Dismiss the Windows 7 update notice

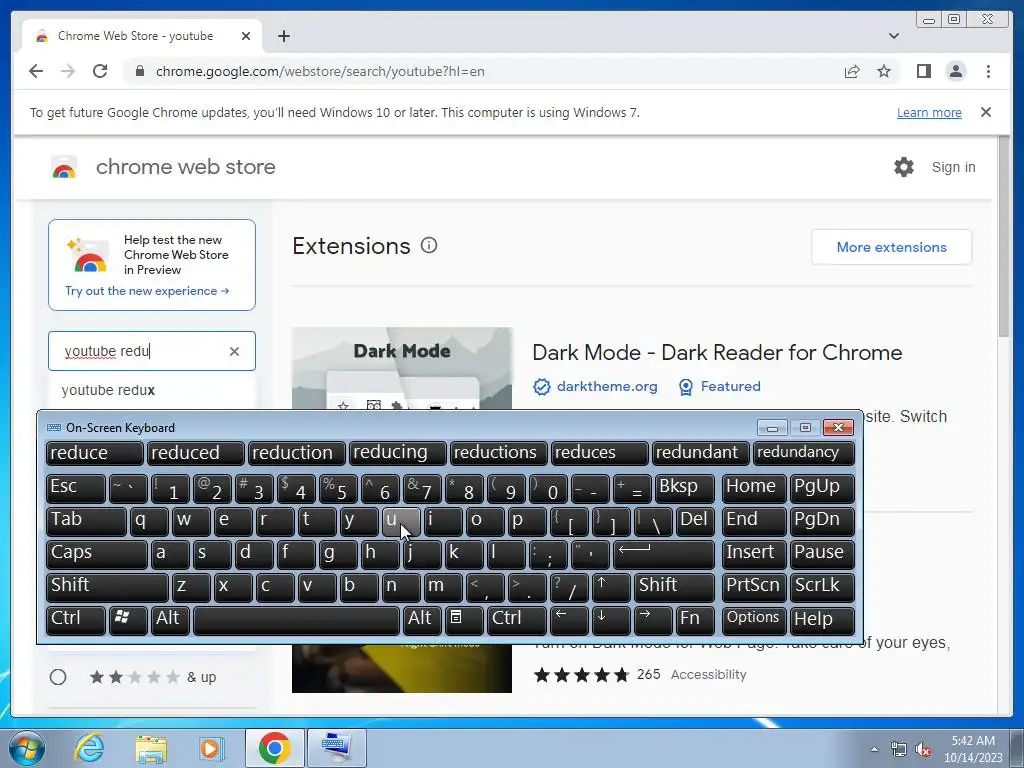coord(985,112)
